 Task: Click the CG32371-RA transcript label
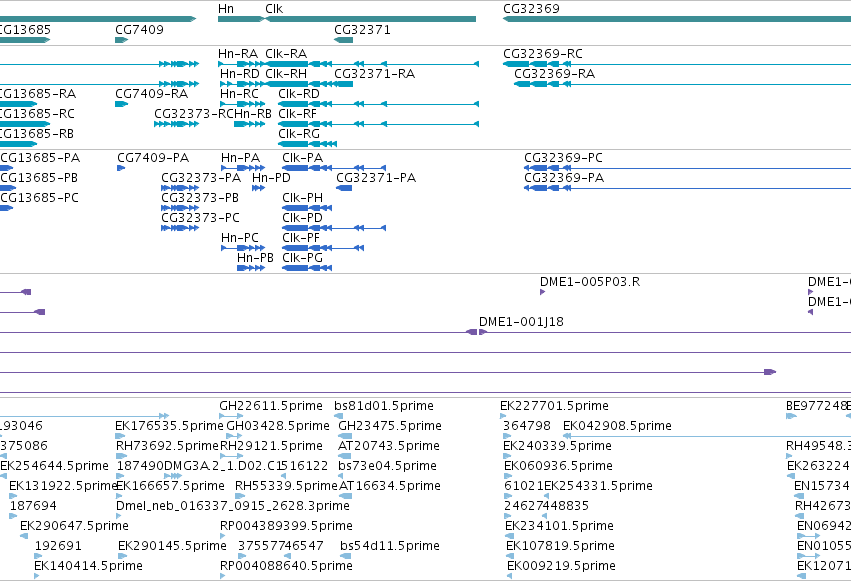pyautogui.click(x=374, y=74)
